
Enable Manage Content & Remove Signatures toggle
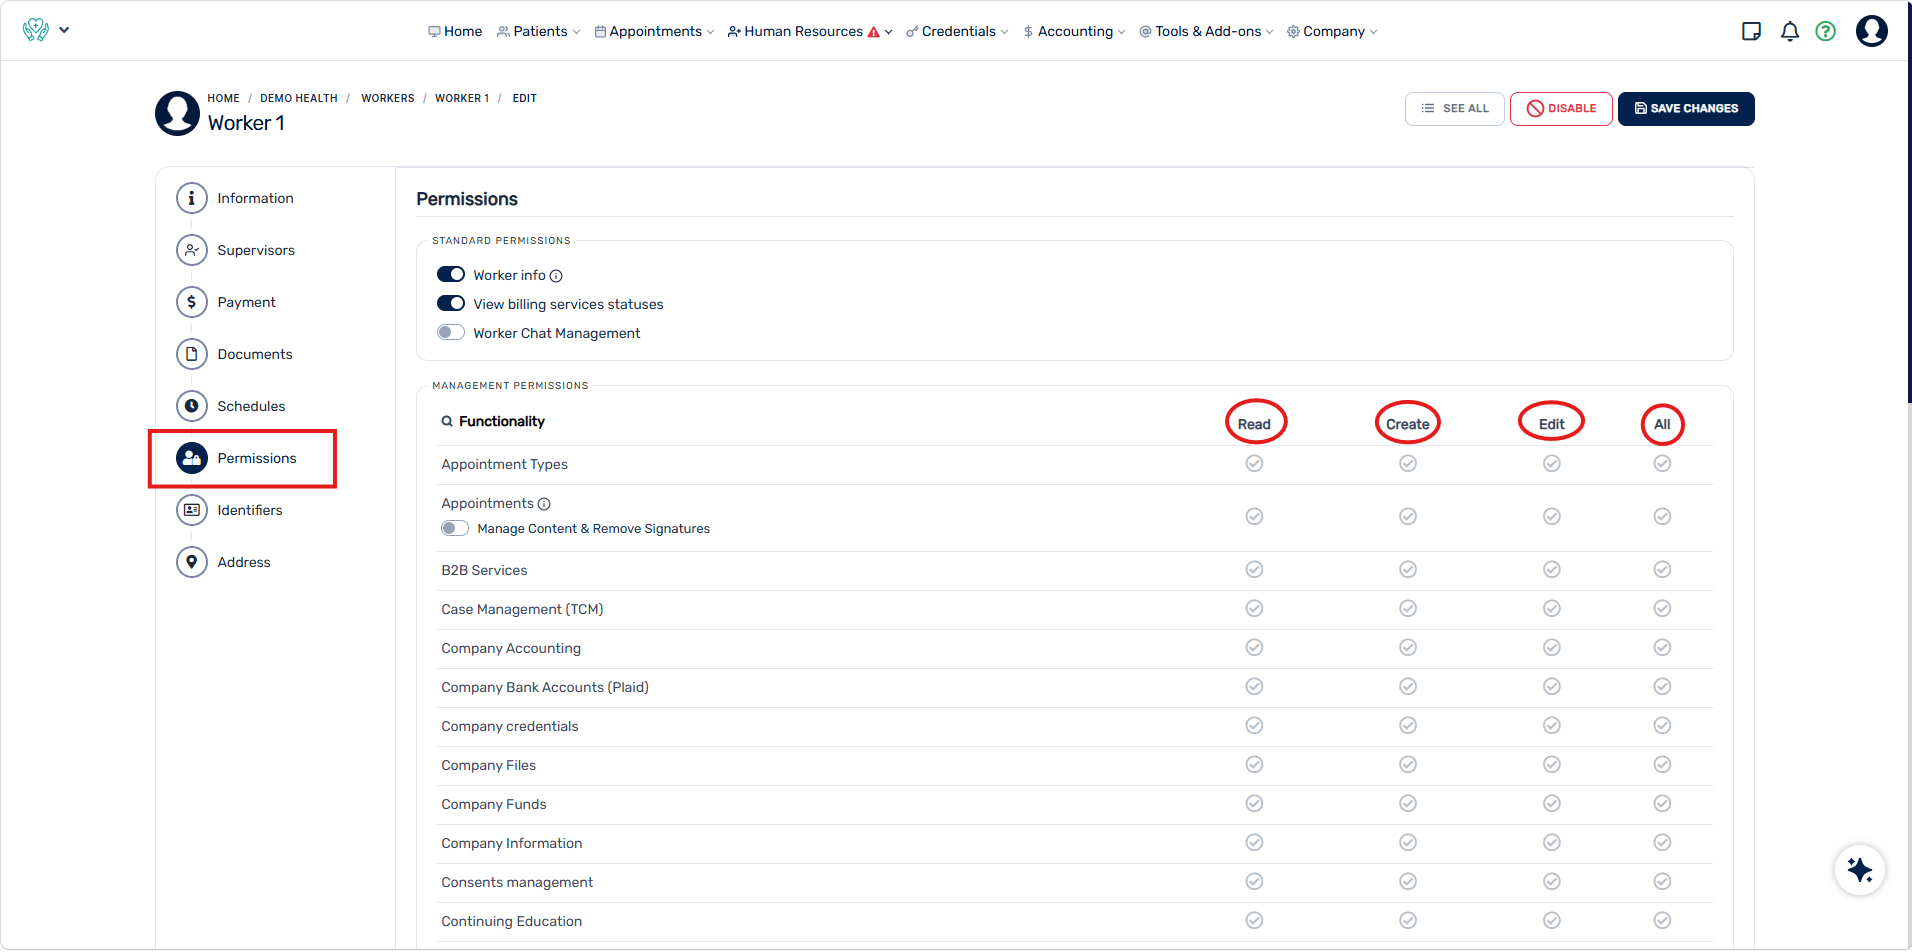point(455,528)
